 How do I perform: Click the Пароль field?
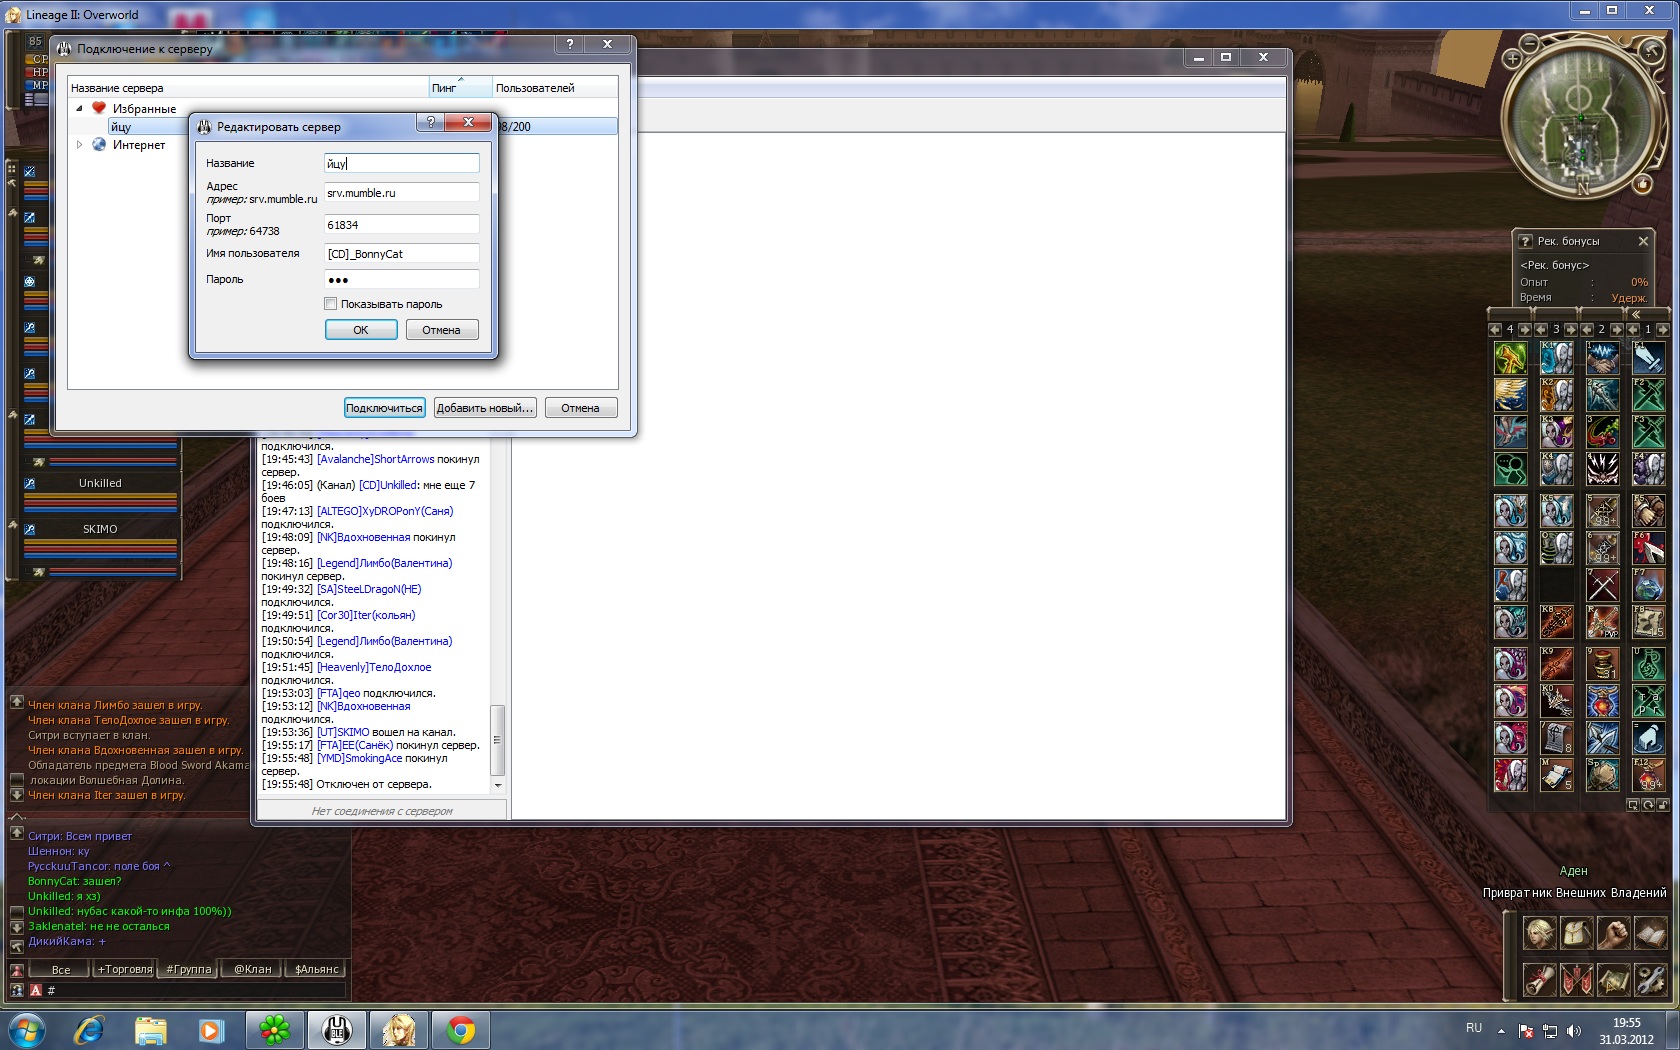click(x=402, y=280)
